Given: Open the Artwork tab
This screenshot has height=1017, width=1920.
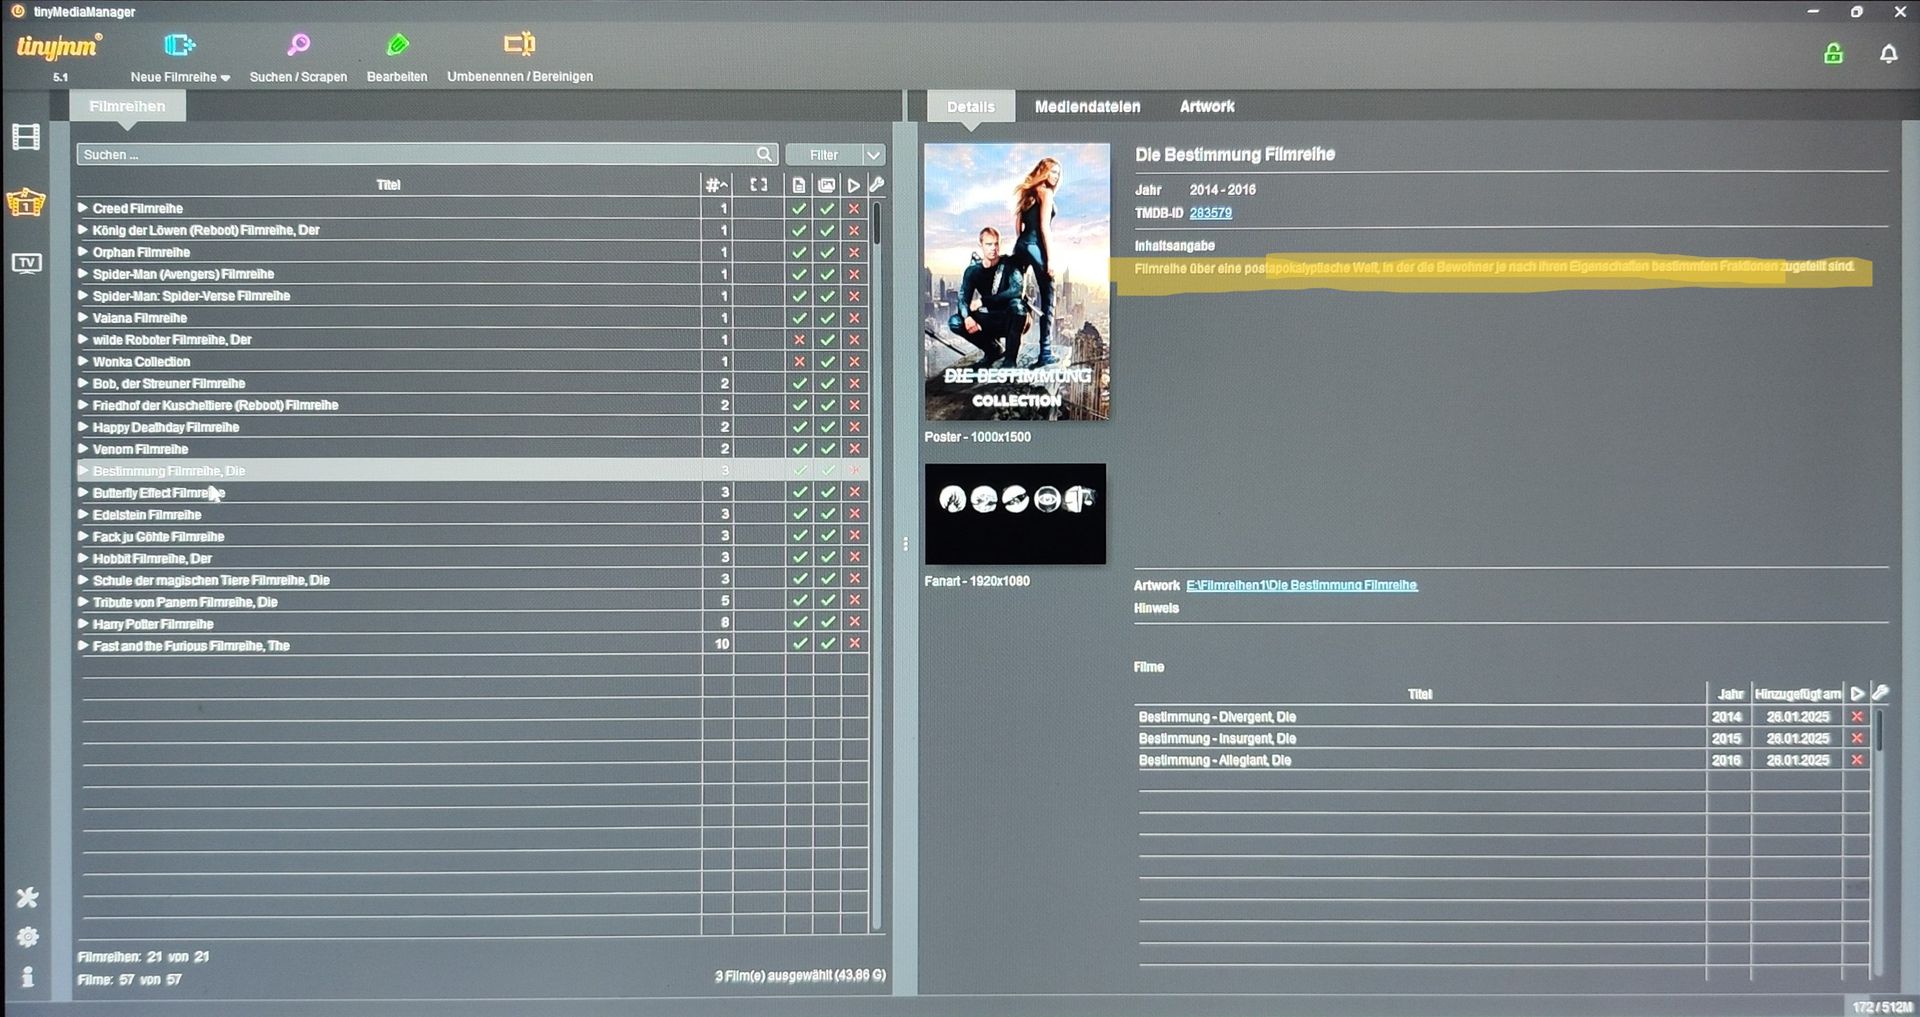Looking at the screenshot, I should coord(1207,106).
